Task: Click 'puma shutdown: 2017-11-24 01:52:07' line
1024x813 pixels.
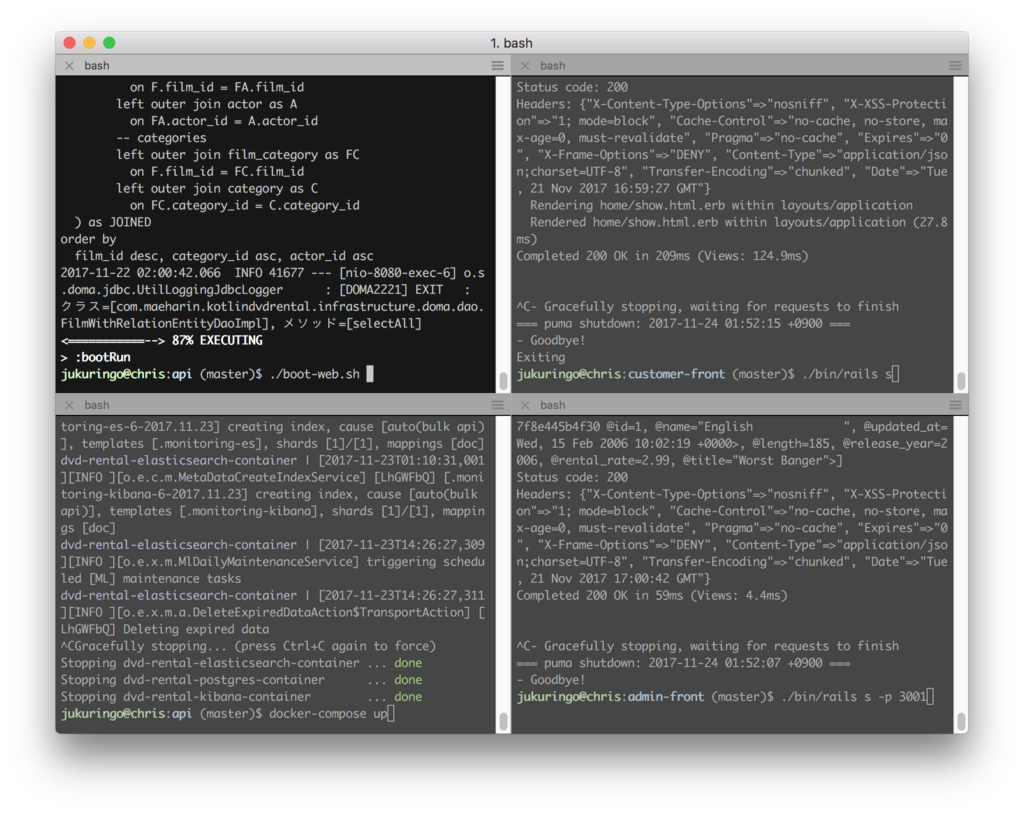Action: (683, 663)
